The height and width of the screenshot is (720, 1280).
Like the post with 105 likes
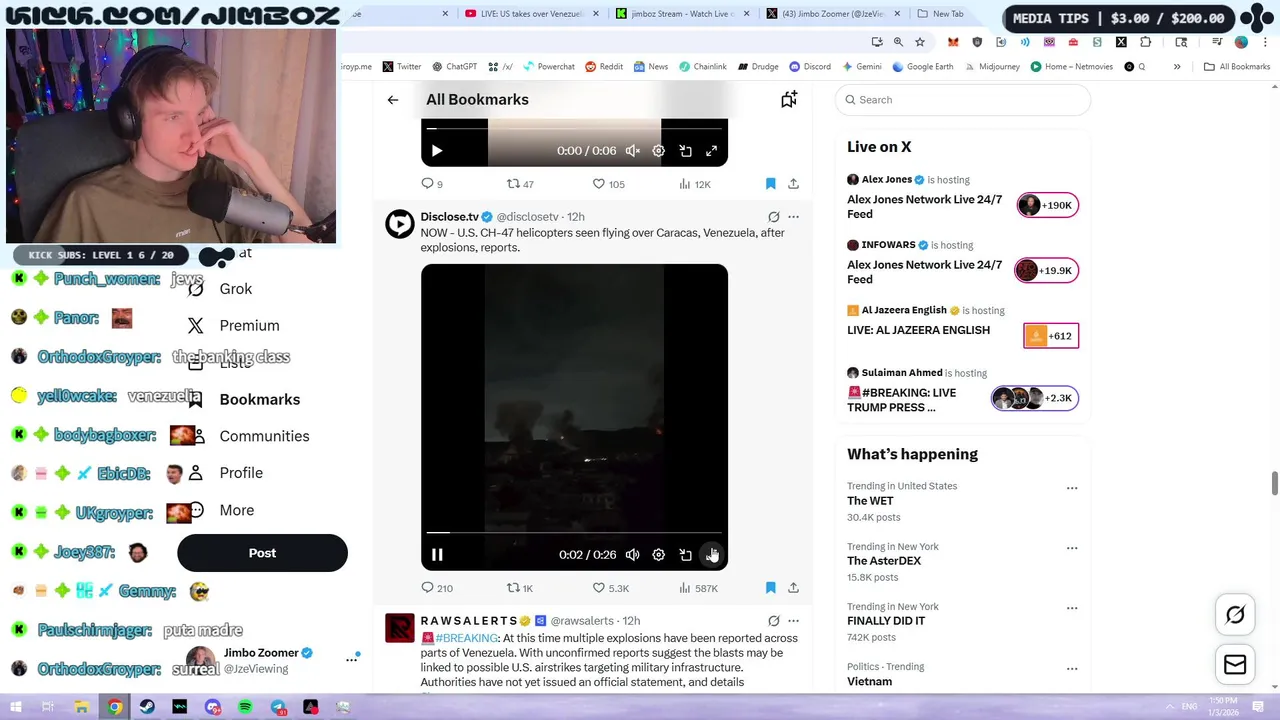coord(609,184)
